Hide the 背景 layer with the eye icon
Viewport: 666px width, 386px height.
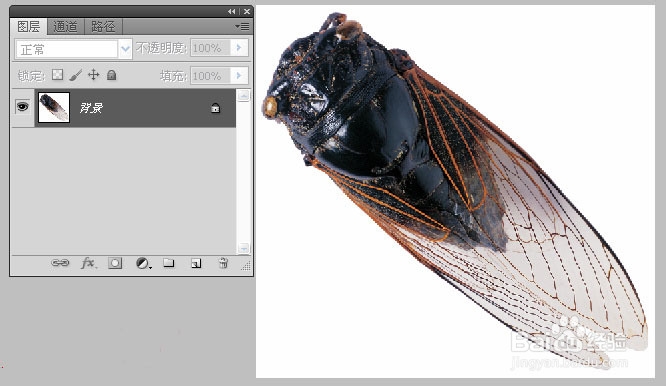pyautogui.click(x=23, y=106)
